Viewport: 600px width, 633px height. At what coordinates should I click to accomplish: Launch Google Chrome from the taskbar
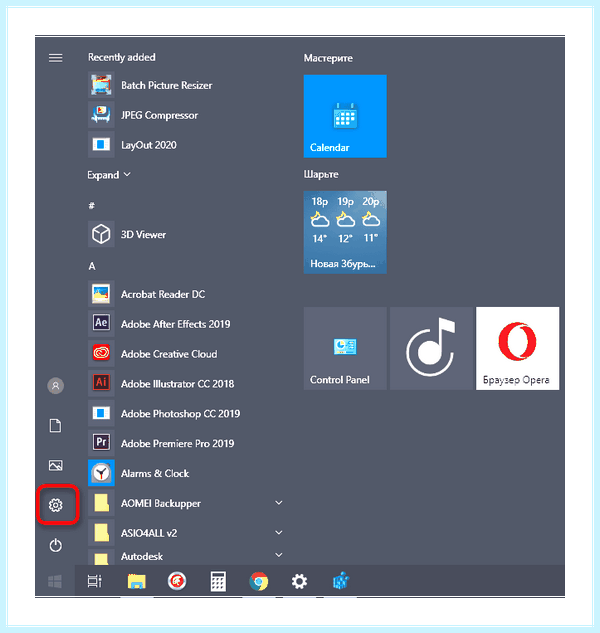(x=258, y=581)
